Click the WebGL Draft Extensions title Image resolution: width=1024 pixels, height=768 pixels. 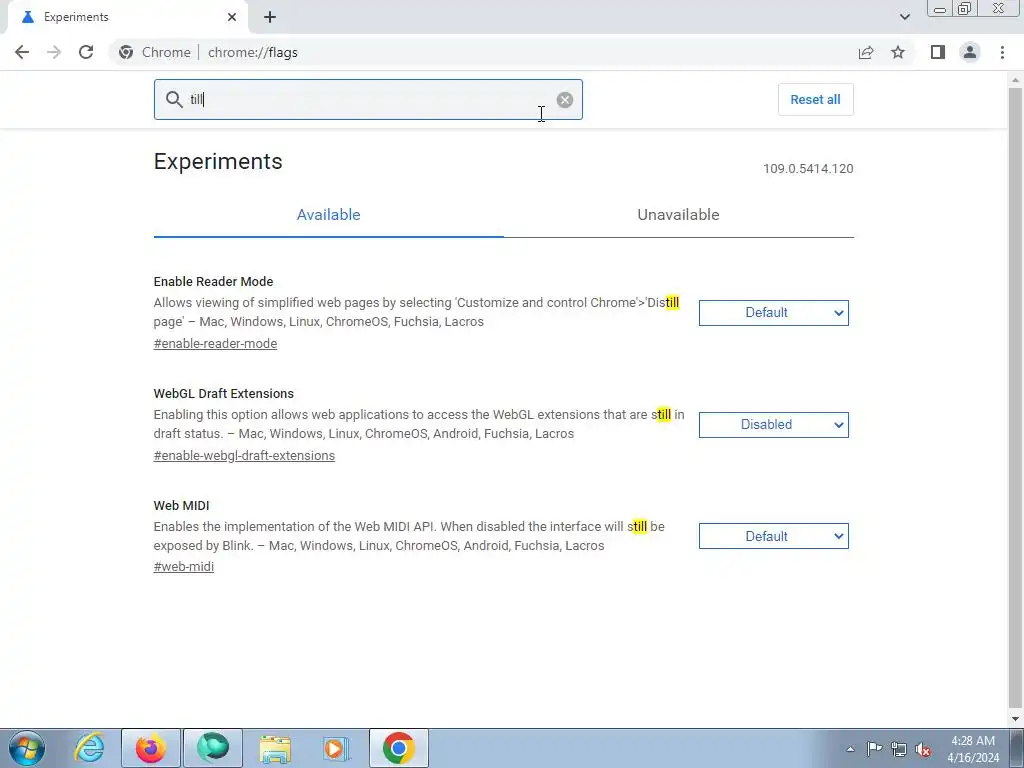click(x=223, y=393)
